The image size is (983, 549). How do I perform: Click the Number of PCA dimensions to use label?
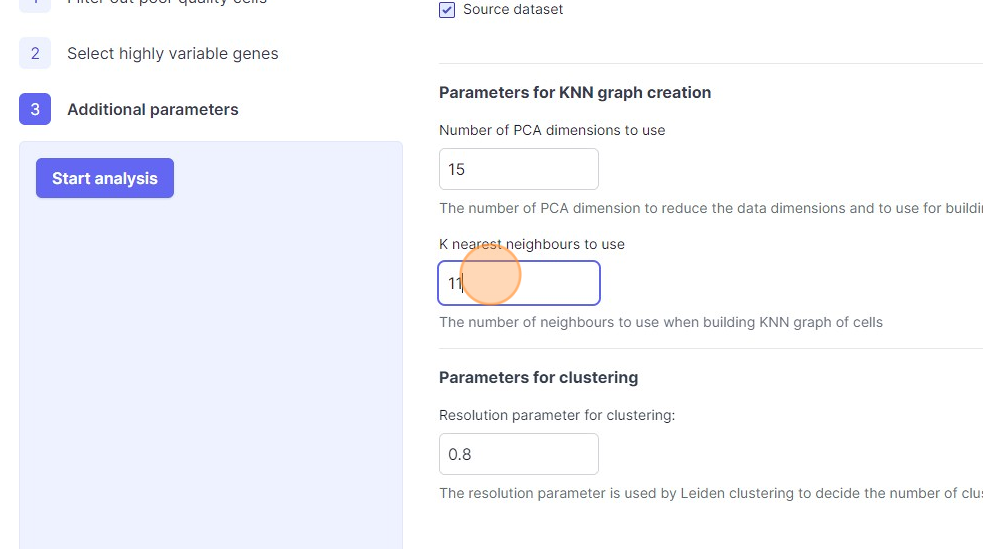pyautogui.click(x=552, y=130)
